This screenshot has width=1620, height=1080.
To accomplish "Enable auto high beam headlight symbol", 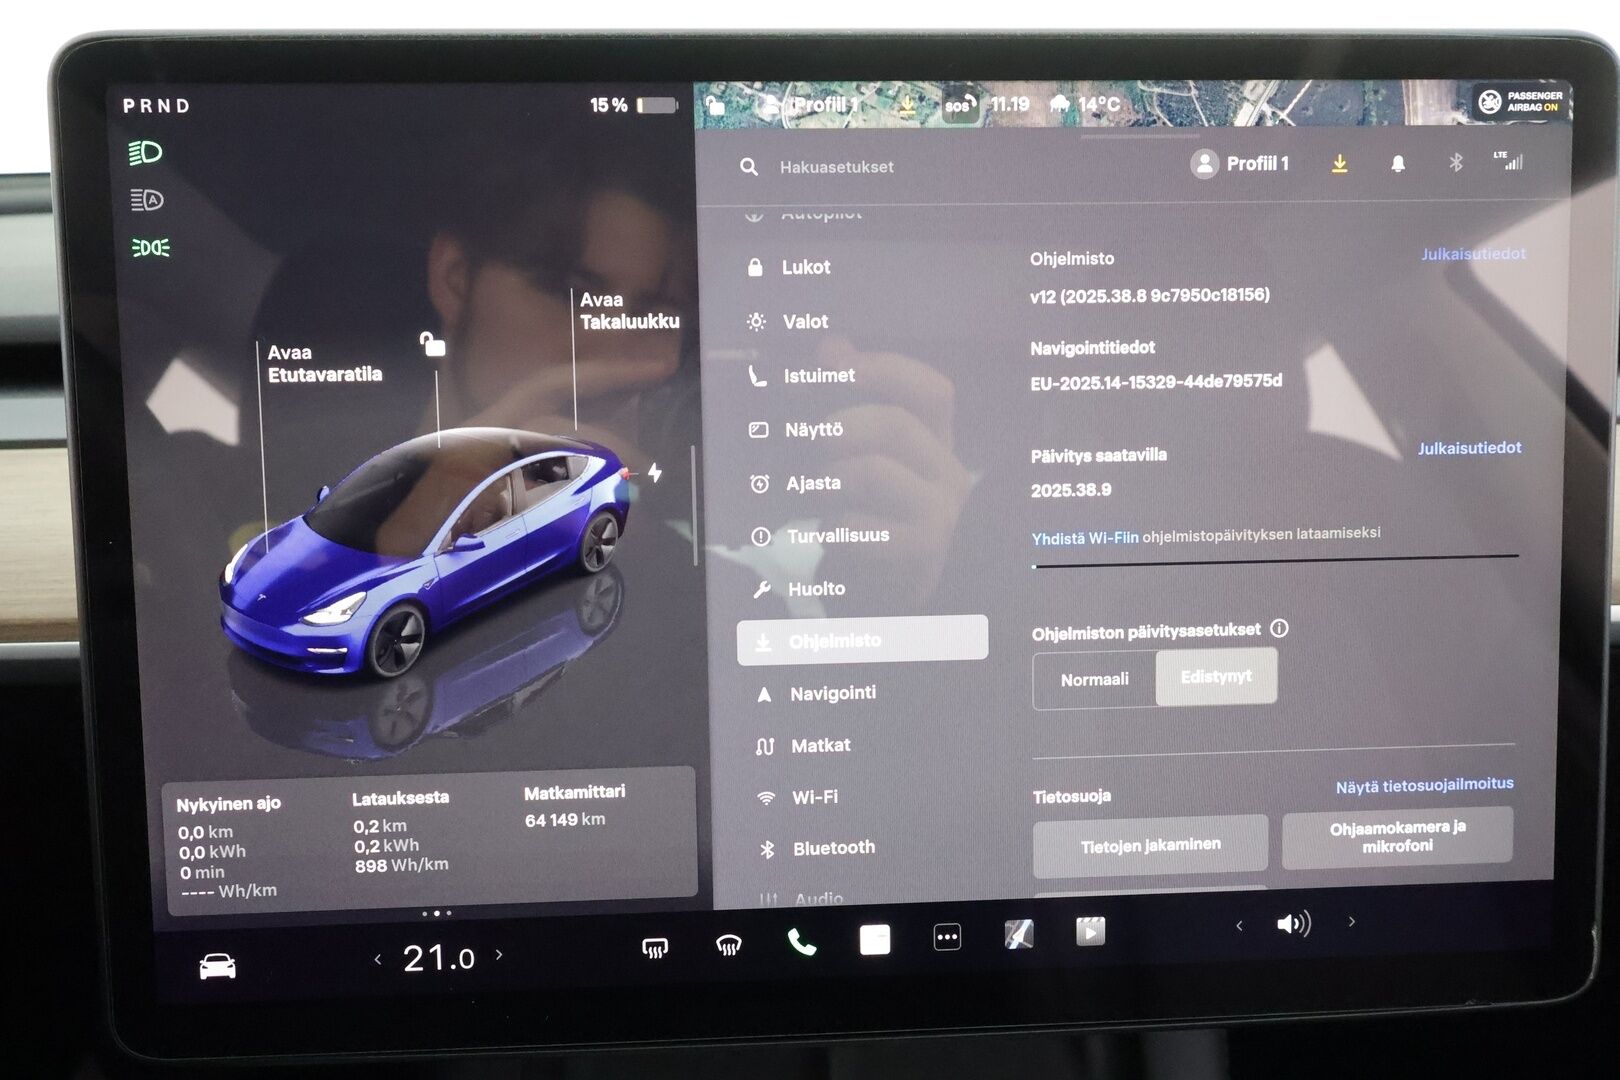I will point(147,197).
